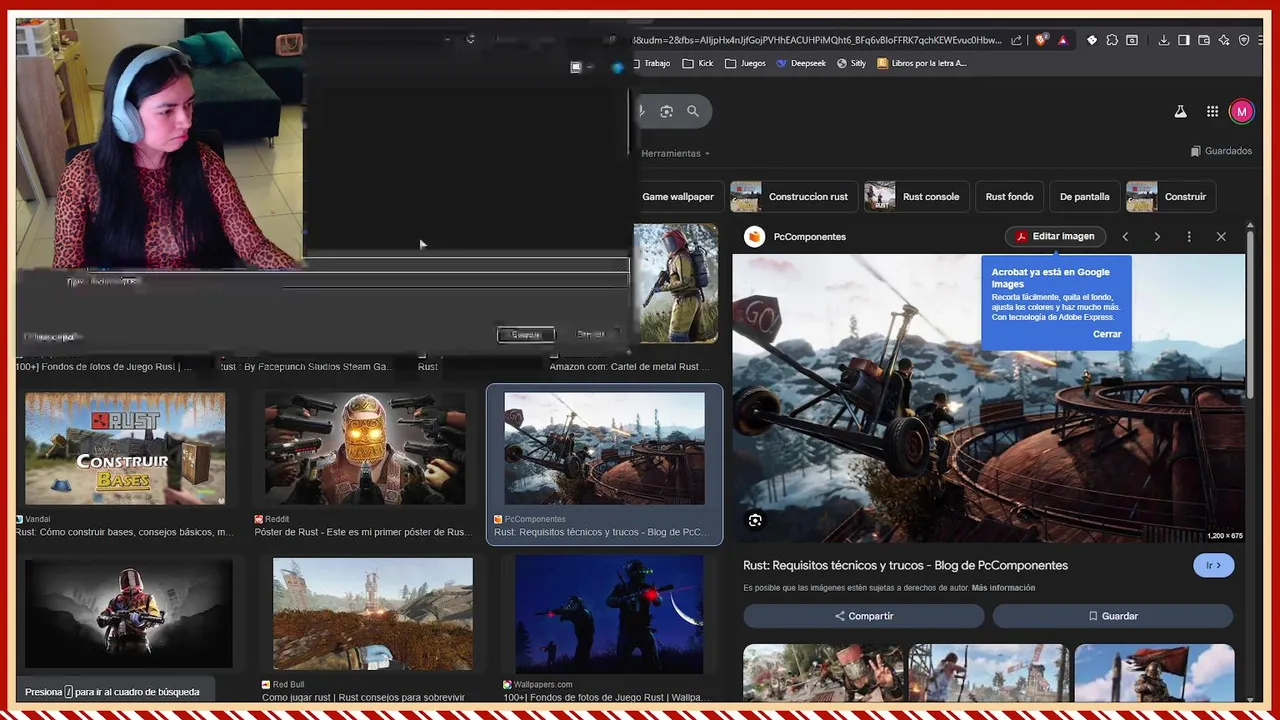Go to the next image in the preview panel
The width and height of the screenshot is (1280, 720).
pos(1157,237)
